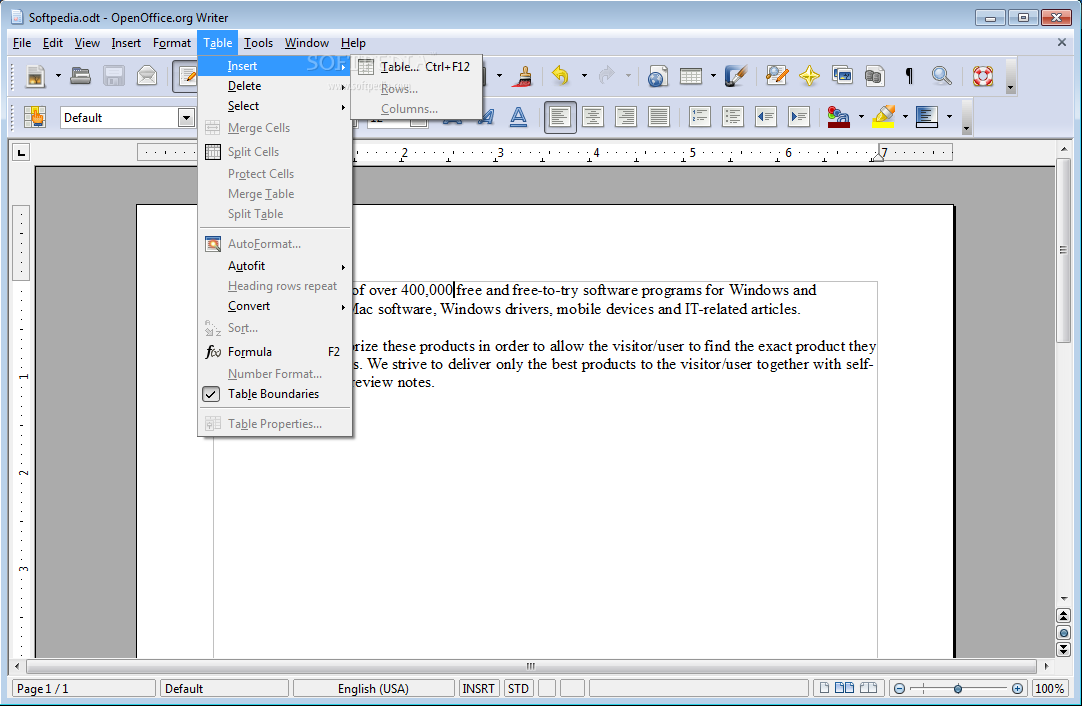
Task: Toggle STD selection mode in status bar
Action: point(518,689)
